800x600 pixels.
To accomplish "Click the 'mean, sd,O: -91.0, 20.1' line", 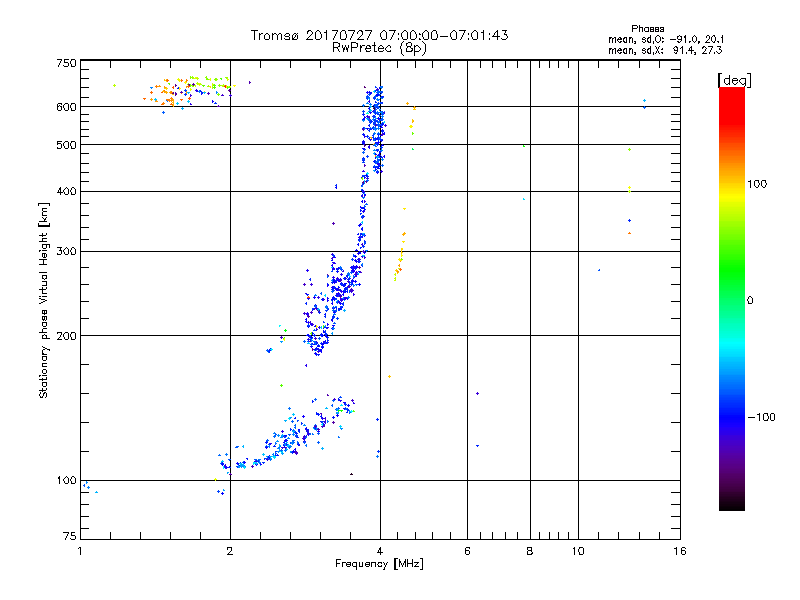I will tap(666, 39).
